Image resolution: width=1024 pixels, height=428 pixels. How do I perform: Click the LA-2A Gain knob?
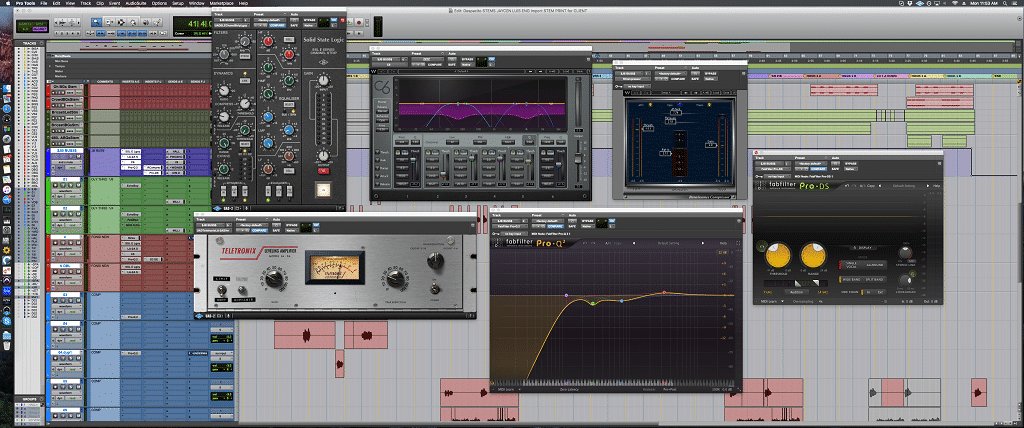[274, 279]
